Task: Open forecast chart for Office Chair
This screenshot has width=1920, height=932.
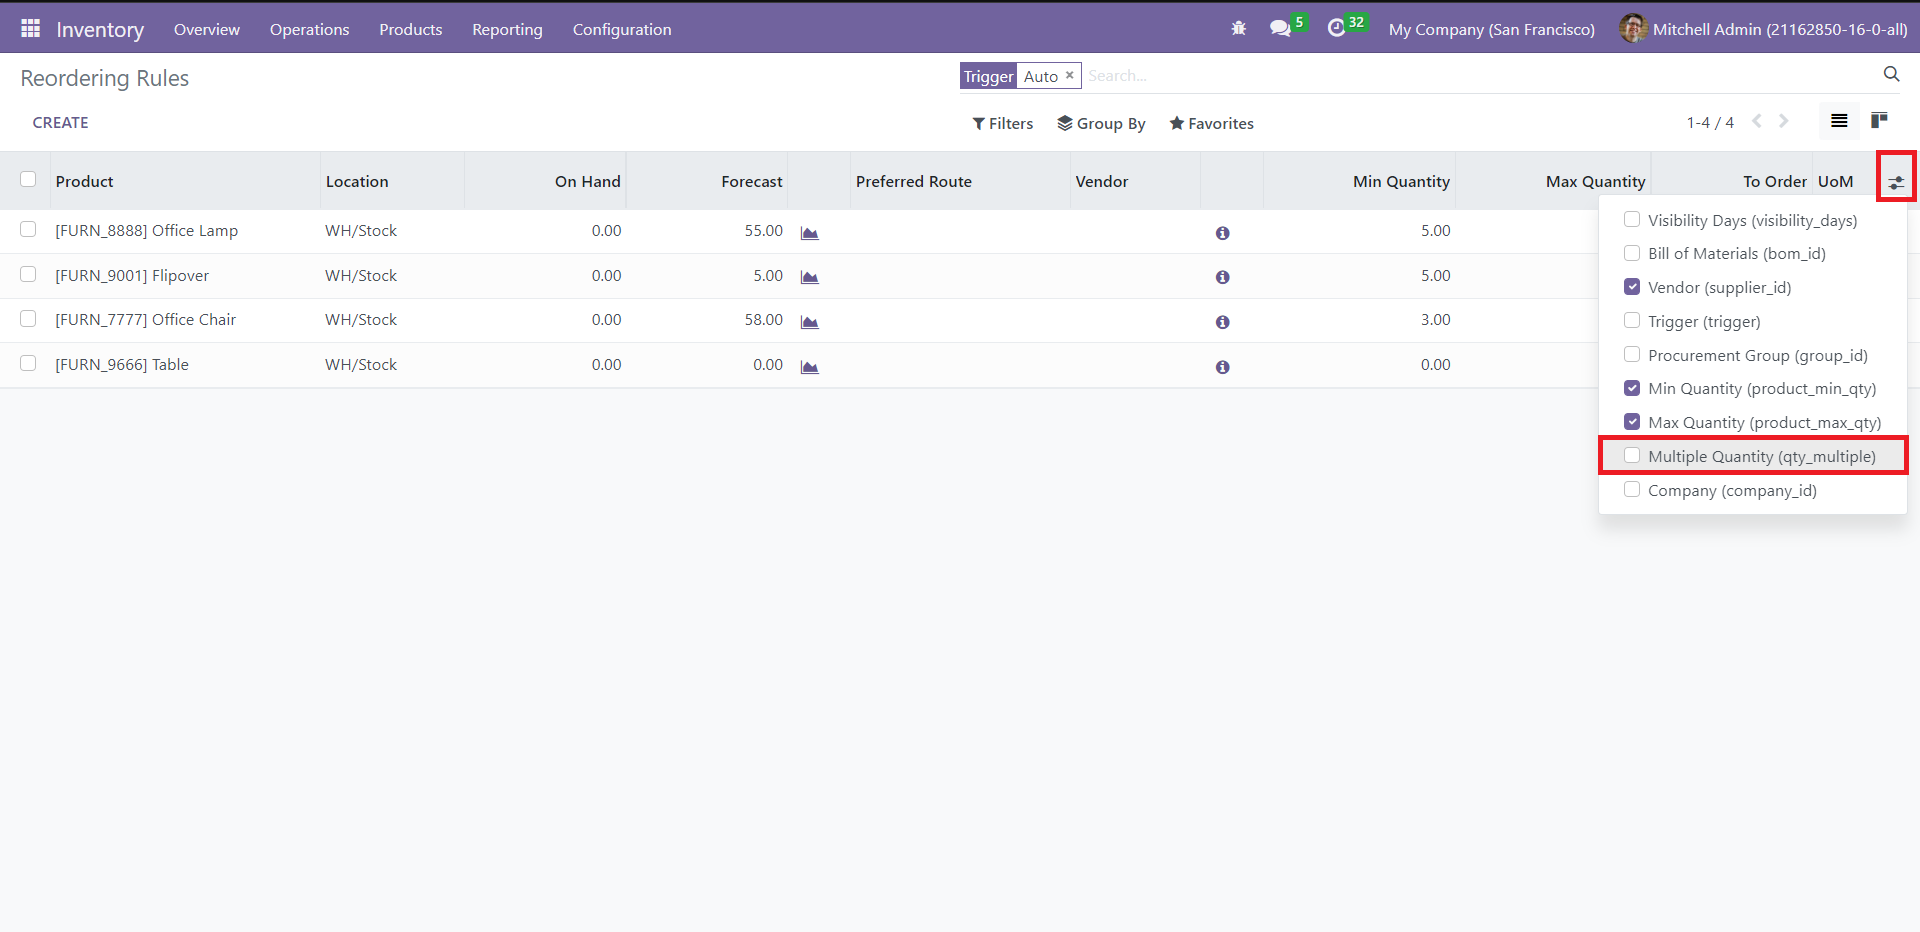Action: click(x=810, y=322)
